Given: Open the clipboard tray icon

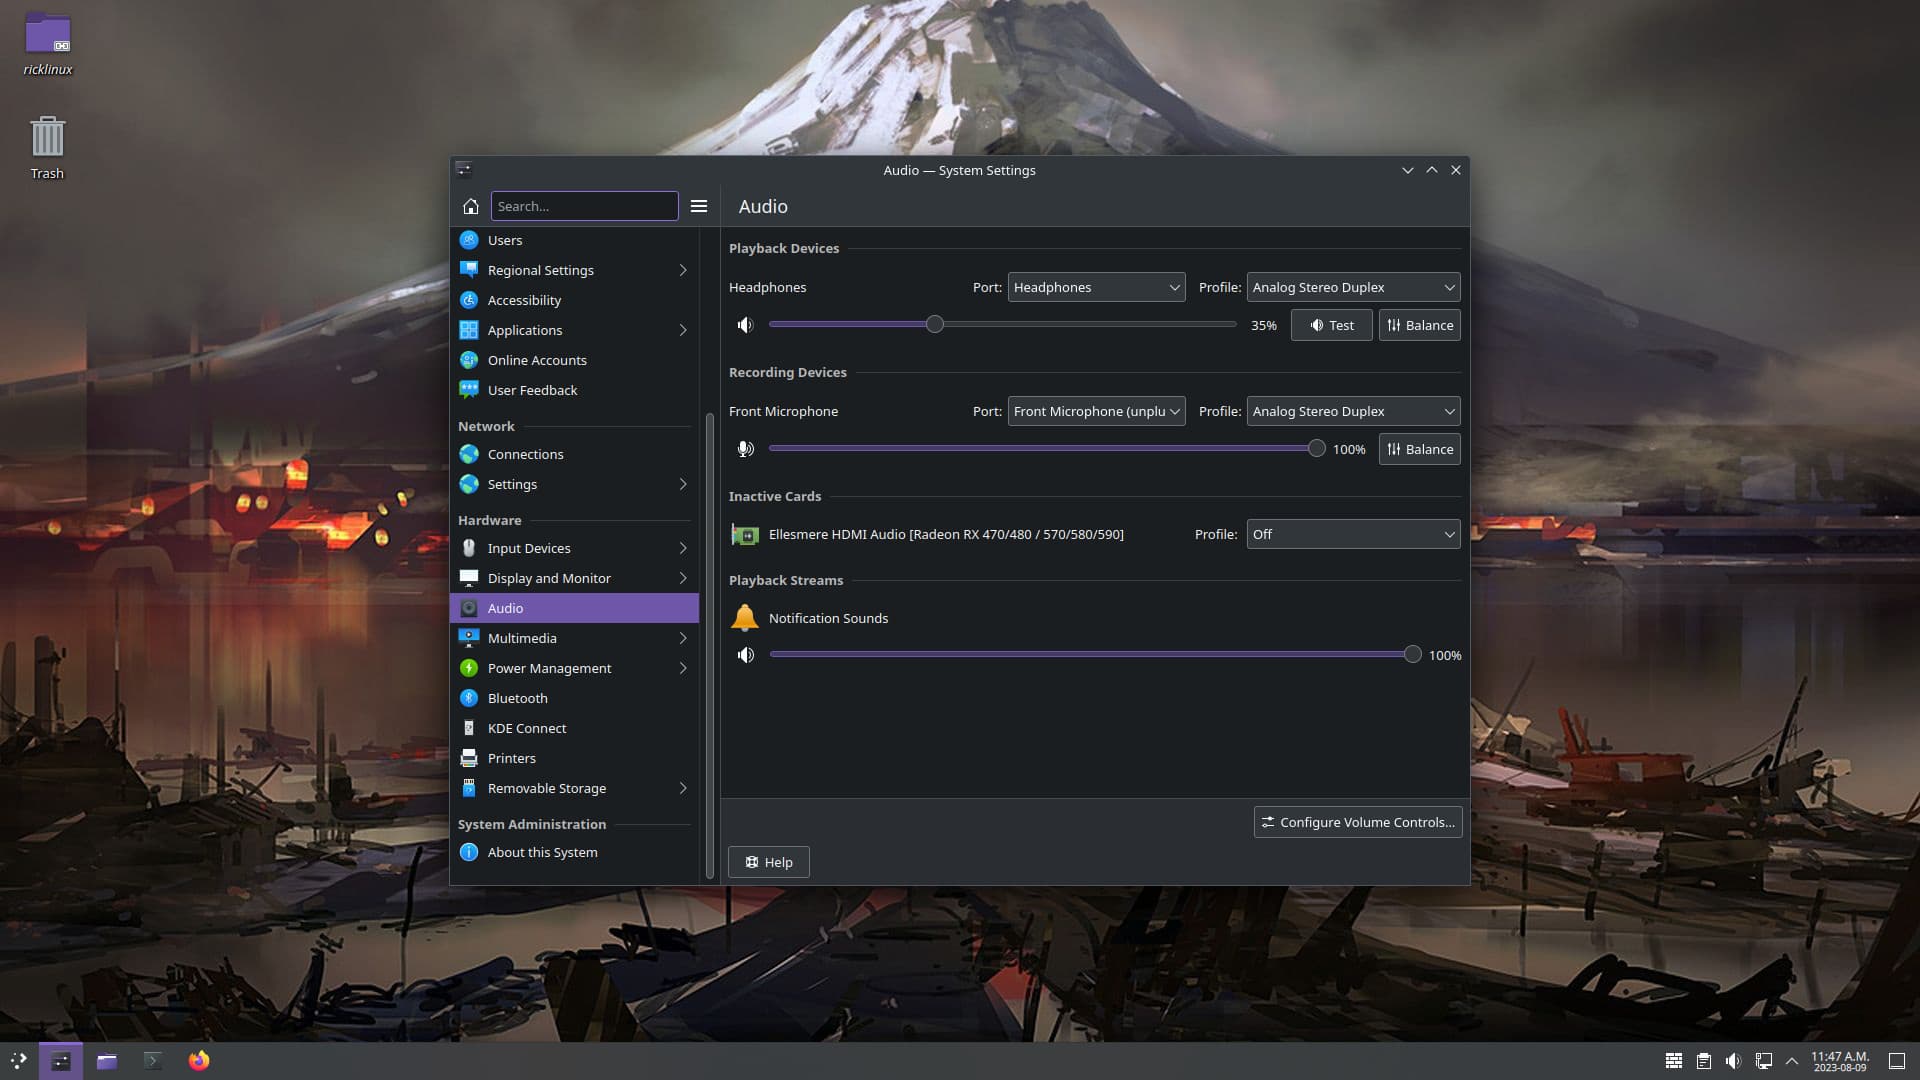Looking at the screenshot, I should click(x=1703, y=1061).
